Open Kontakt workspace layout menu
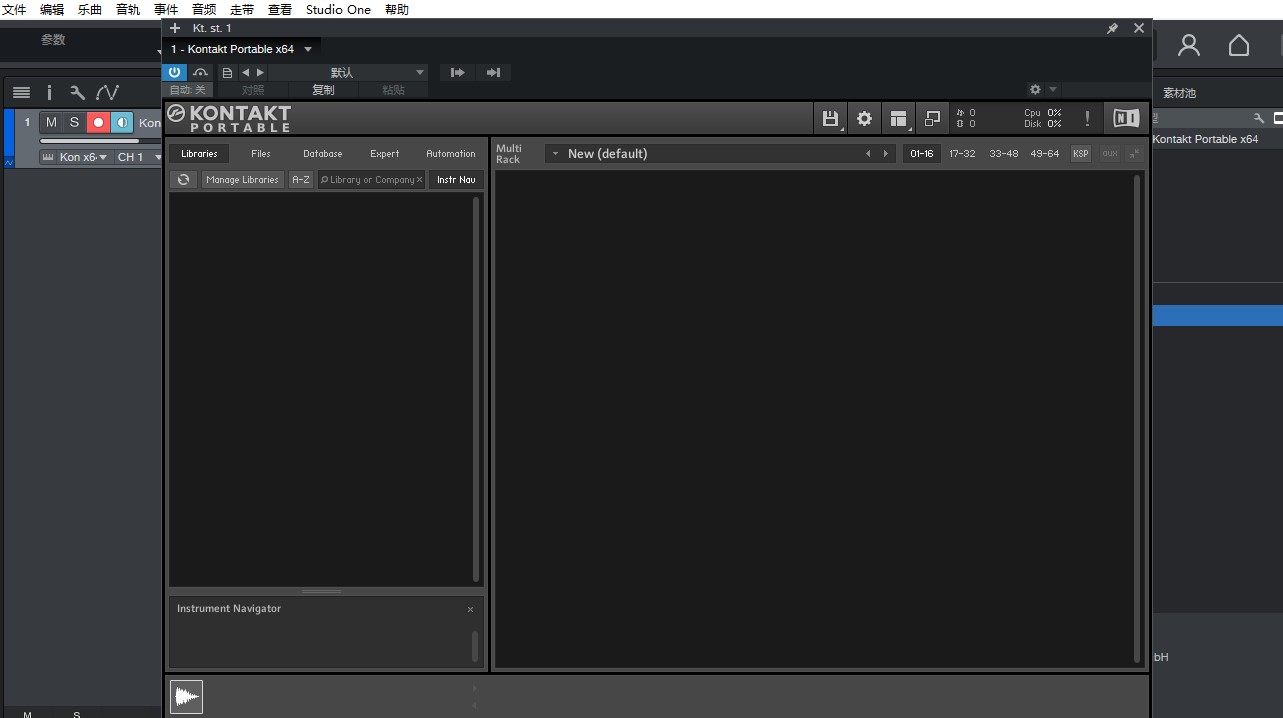Image resolution: width=1283 pixels, height=718 pixels. coord(898,118)
